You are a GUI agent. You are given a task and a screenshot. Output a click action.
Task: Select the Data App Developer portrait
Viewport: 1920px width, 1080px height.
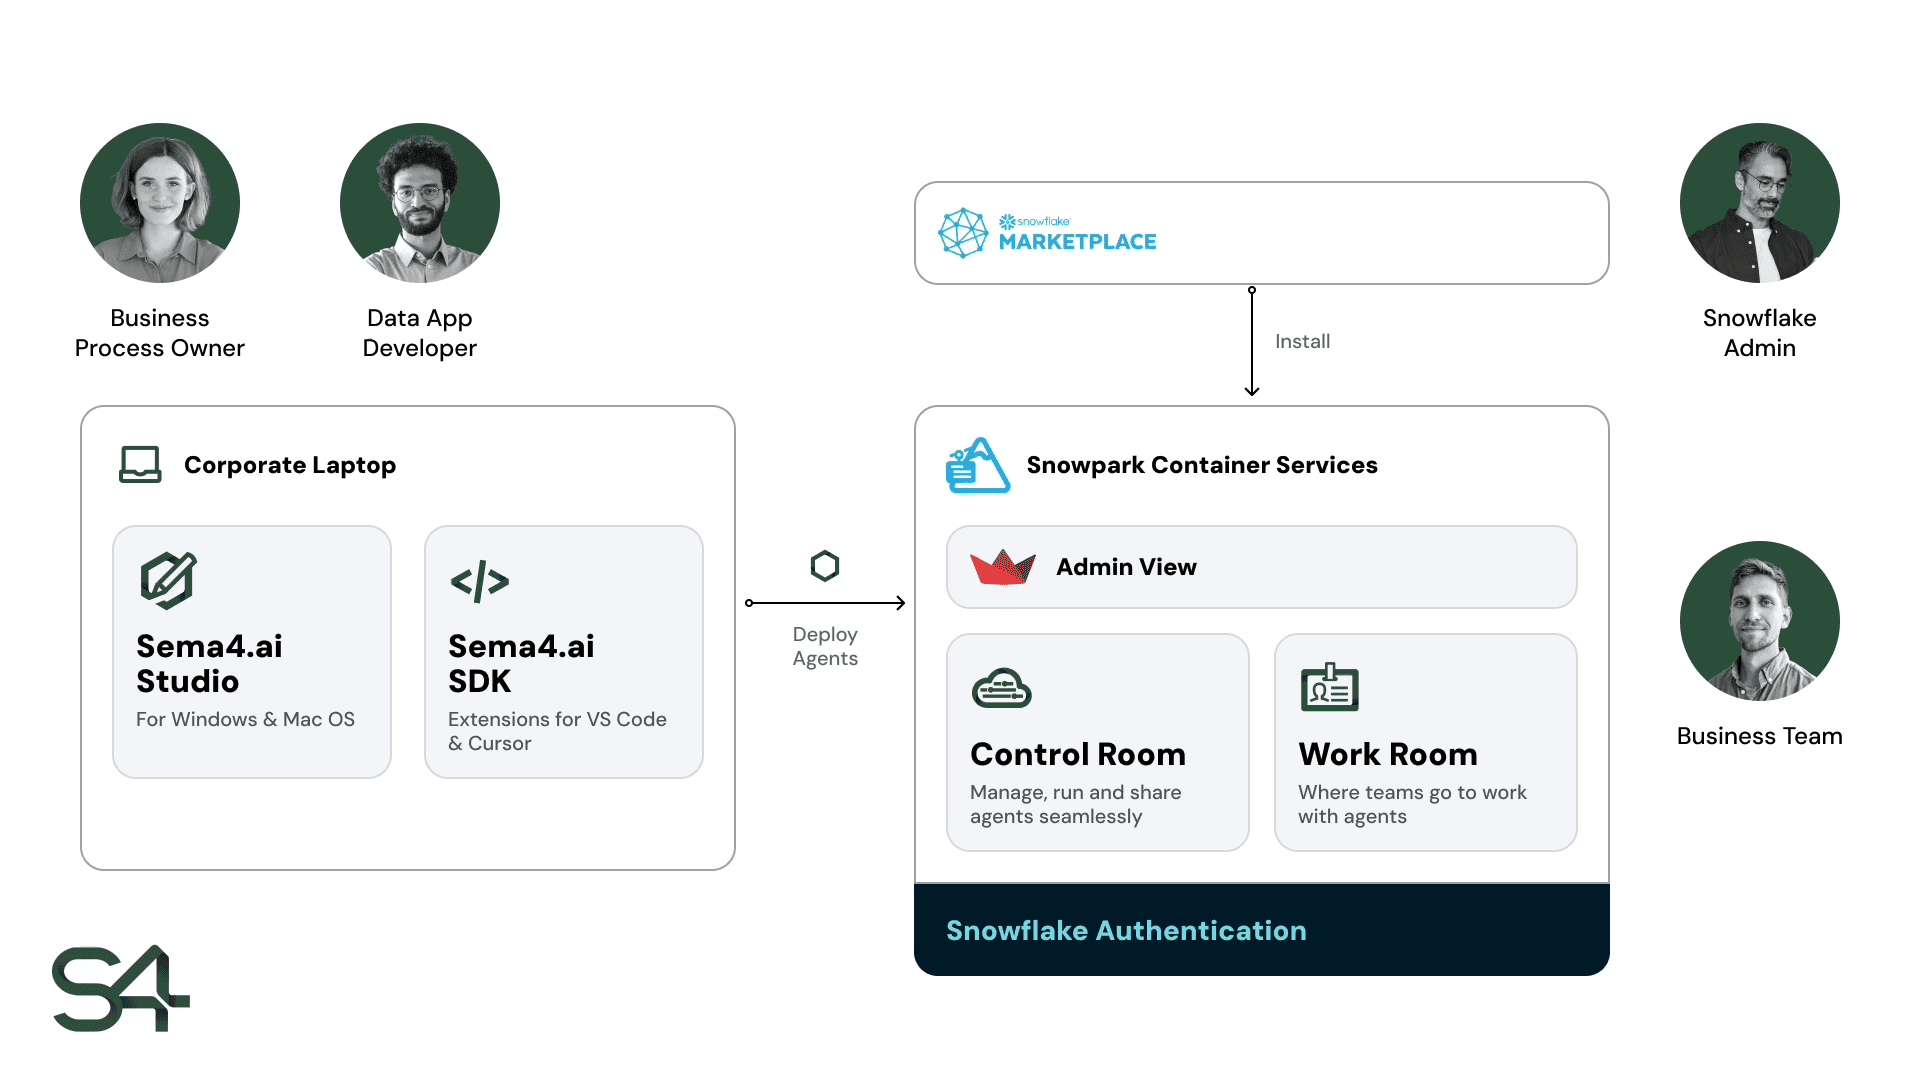point(420,203)
